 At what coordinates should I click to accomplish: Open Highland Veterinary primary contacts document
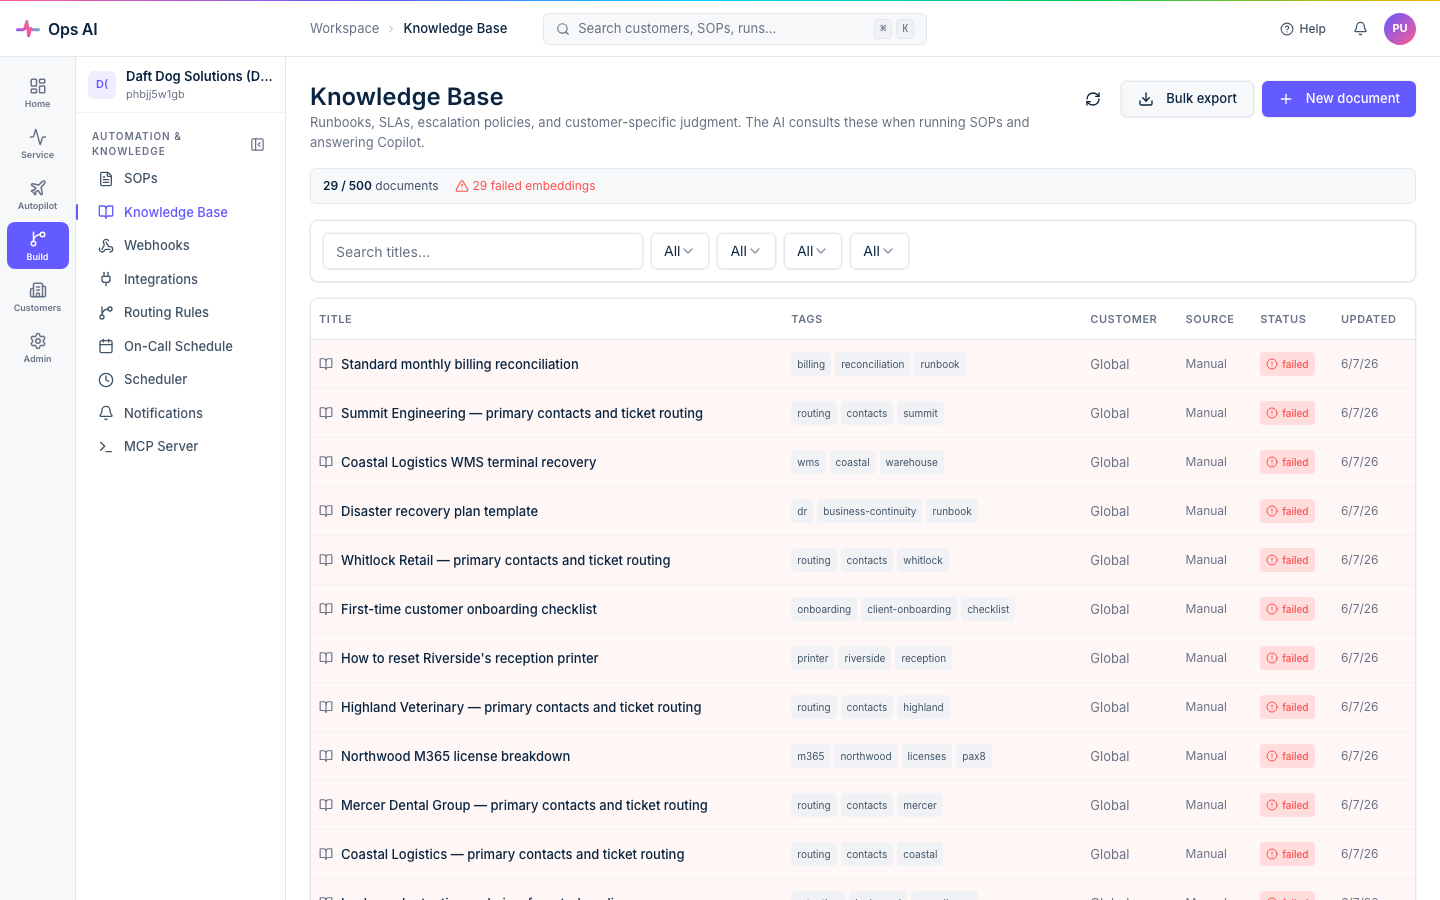(521, 707)
